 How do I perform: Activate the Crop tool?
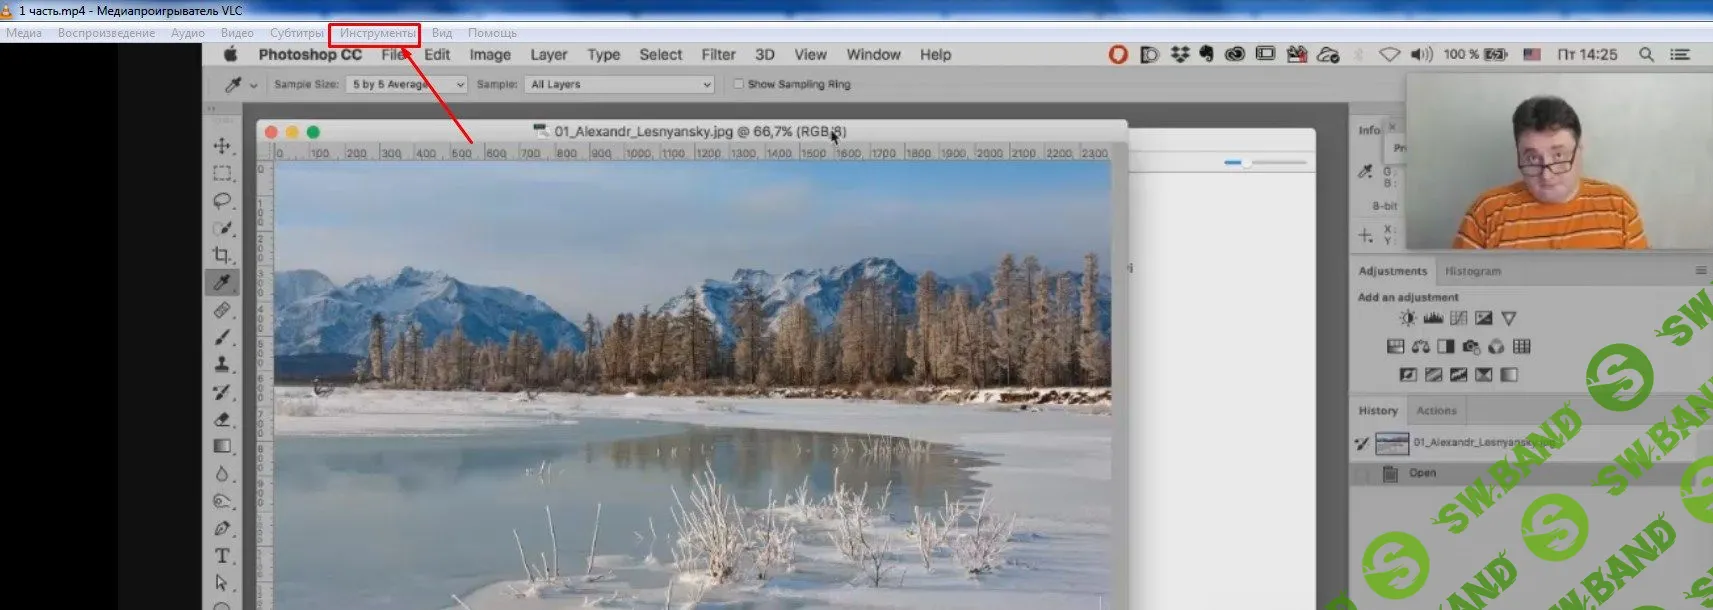click(x=222, y=255)
